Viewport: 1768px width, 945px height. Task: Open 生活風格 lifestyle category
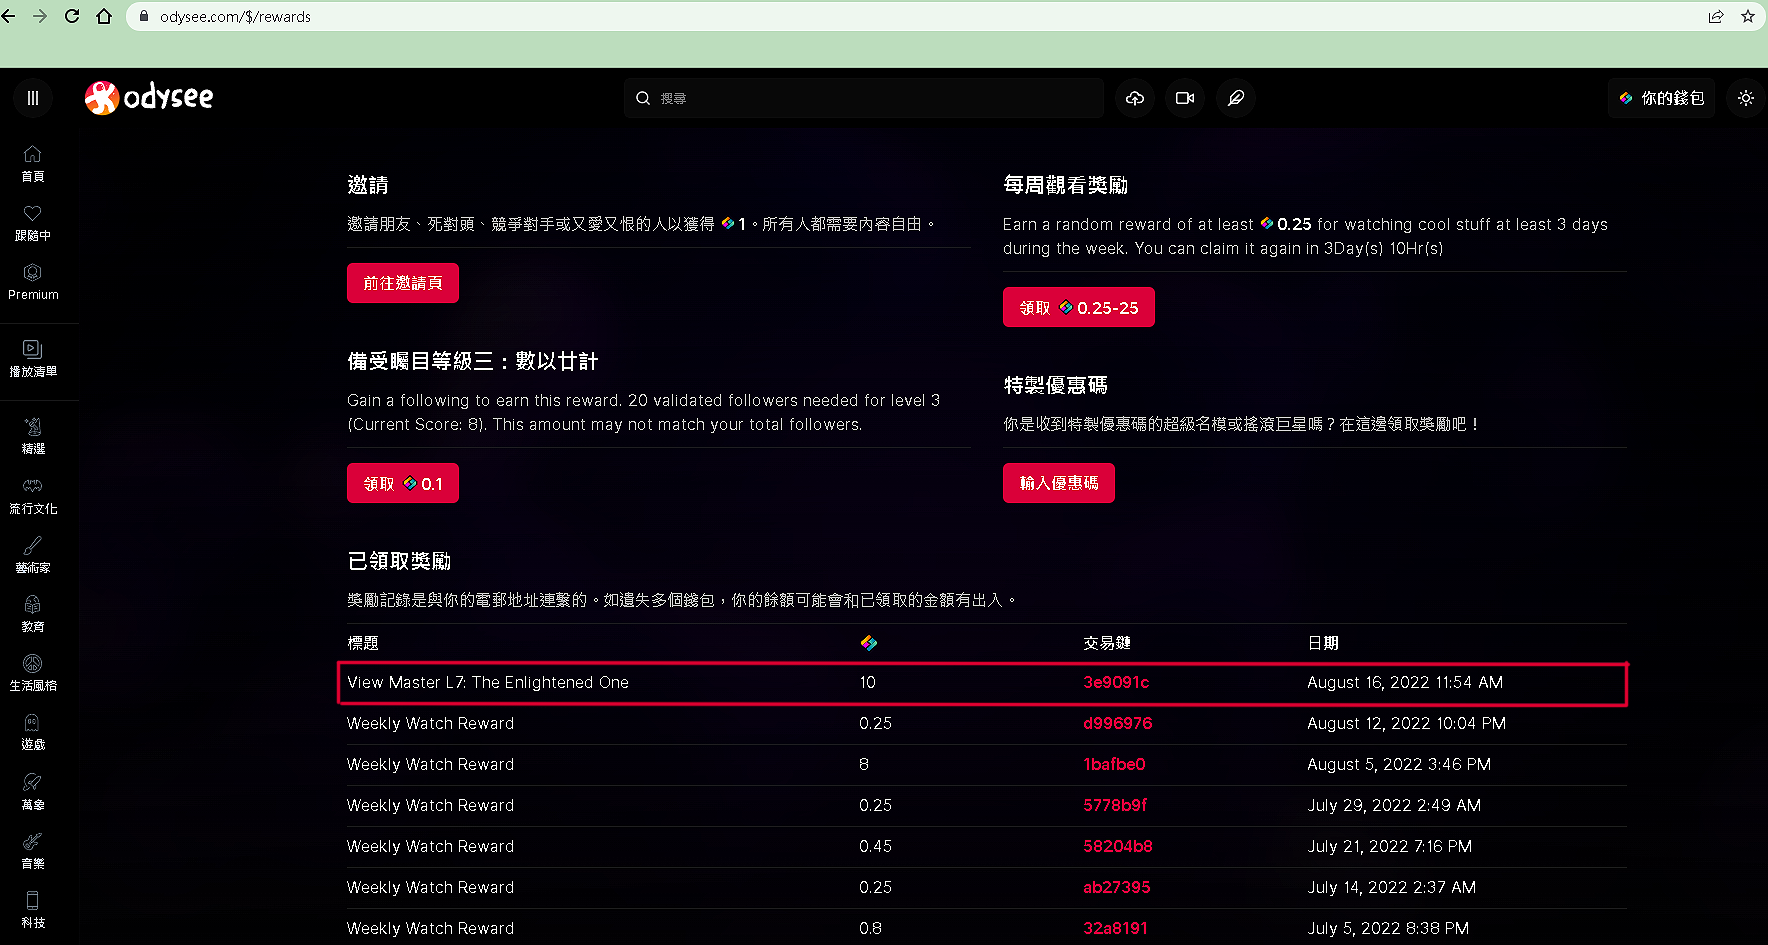[33, 673]
